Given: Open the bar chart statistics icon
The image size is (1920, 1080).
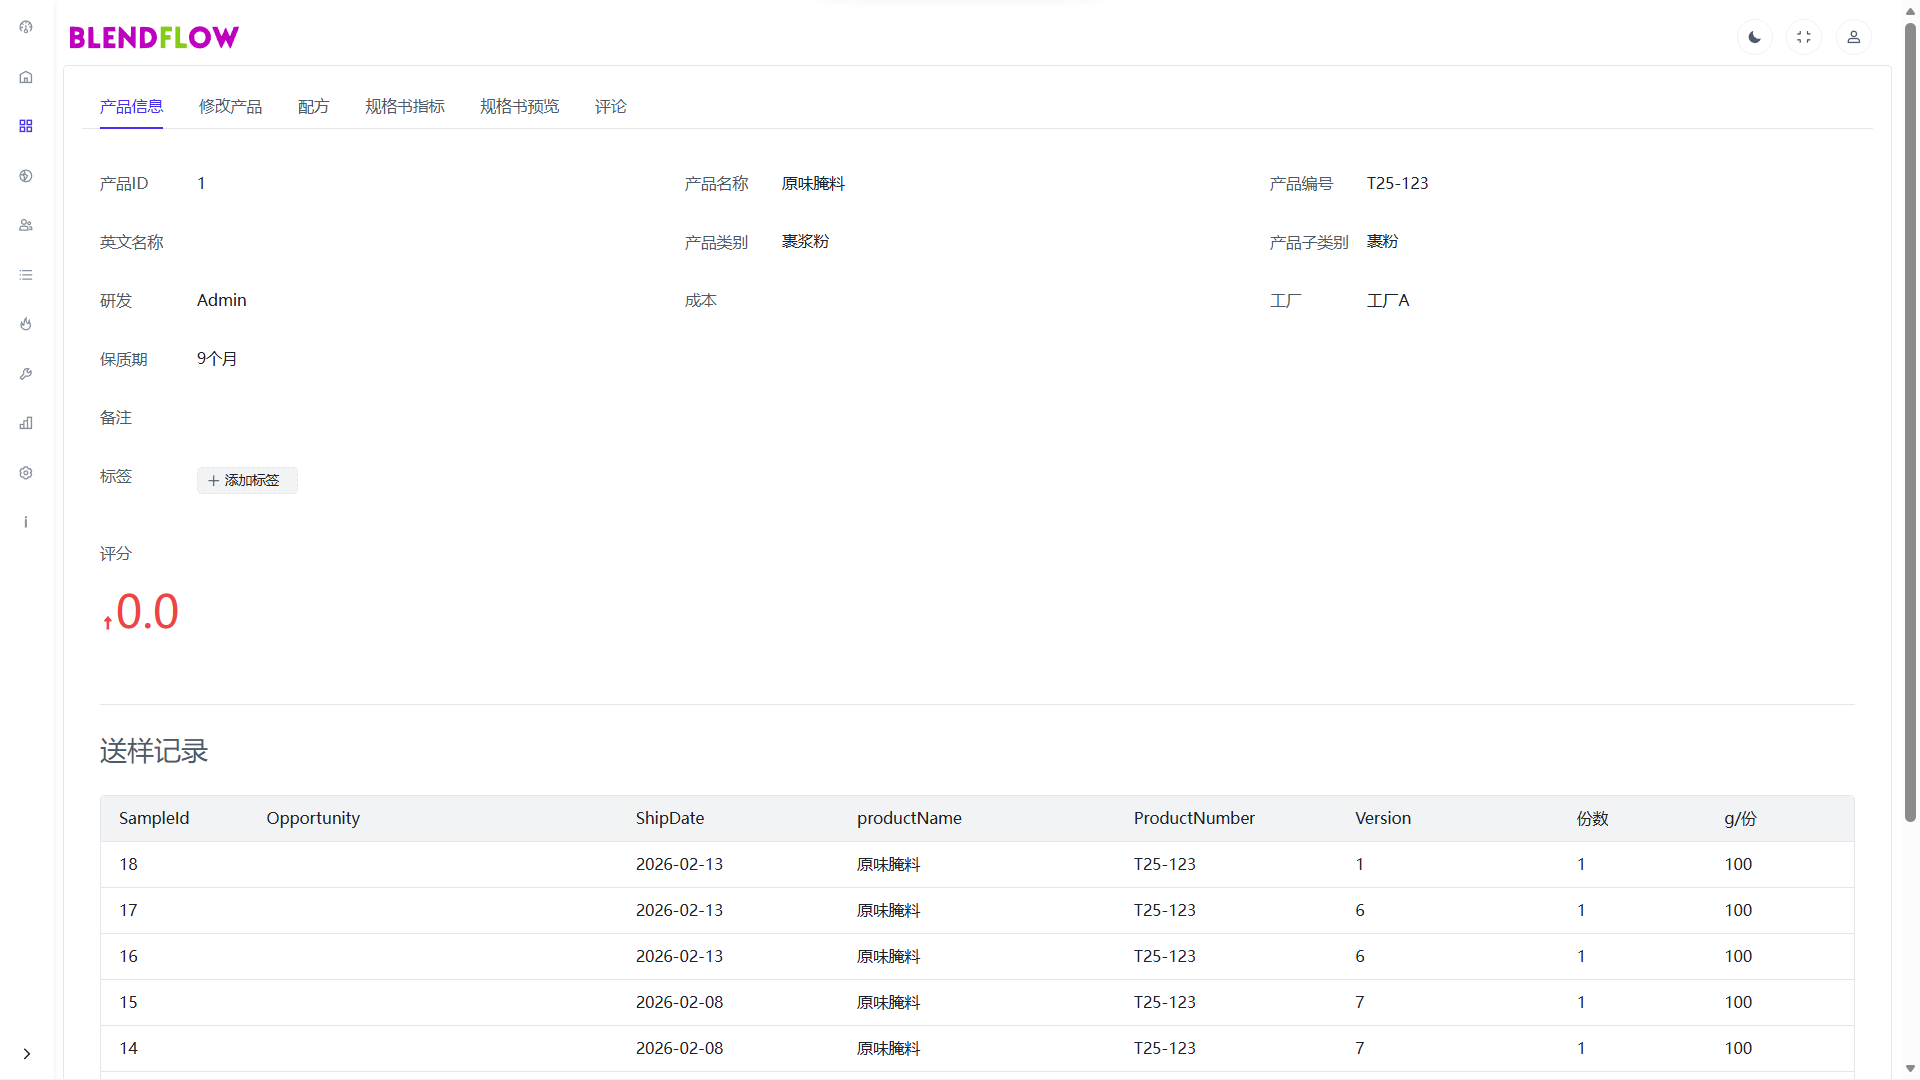Looking at the screenshot, I should 26,423.
